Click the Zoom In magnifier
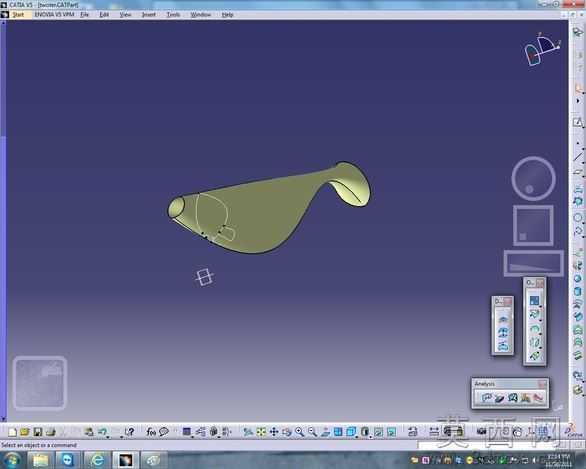Image resolution: width=586 pixels, height=469 pixels. (299, 432)
